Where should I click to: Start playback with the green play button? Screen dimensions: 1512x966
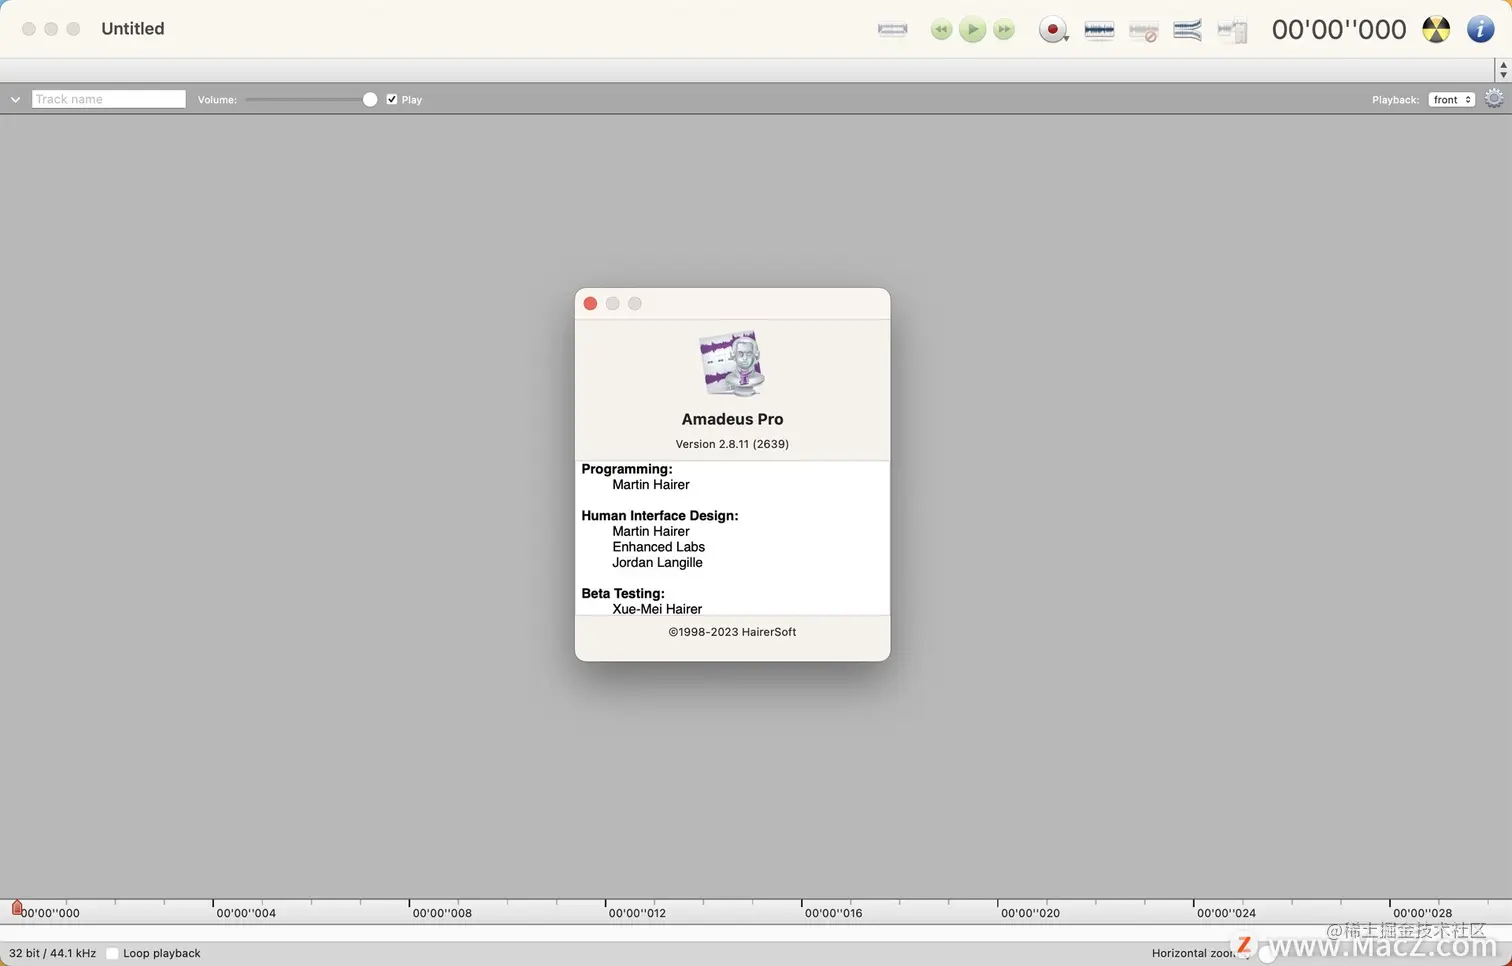coord(972,30)
